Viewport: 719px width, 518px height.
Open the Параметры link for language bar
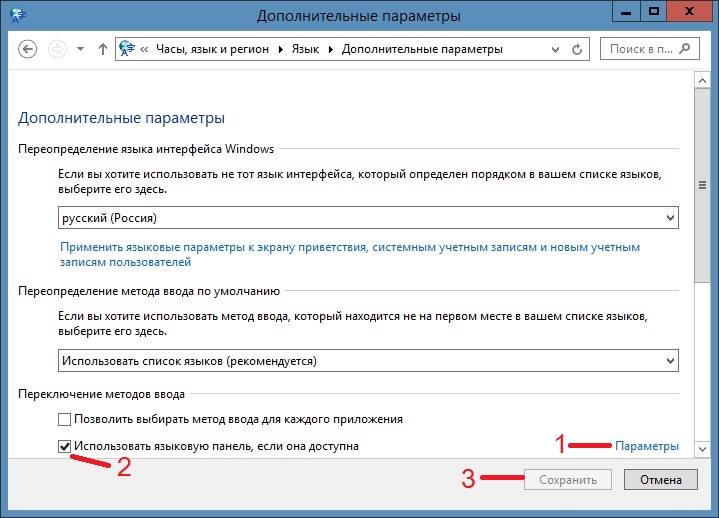pos(647,446)
